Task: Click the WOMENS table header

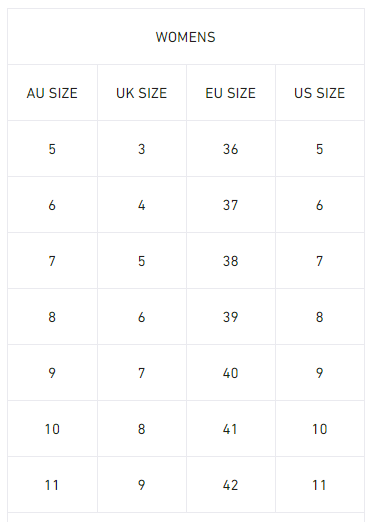Action: [x=186, y=37]
